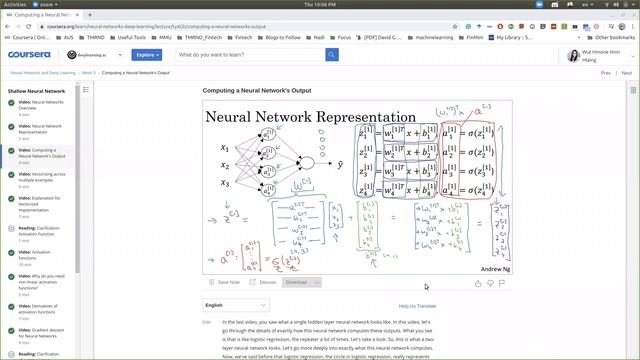Click the Neural Network Representation video slide
The height and width of the screenshot is (360, 640).
point(357,187)
